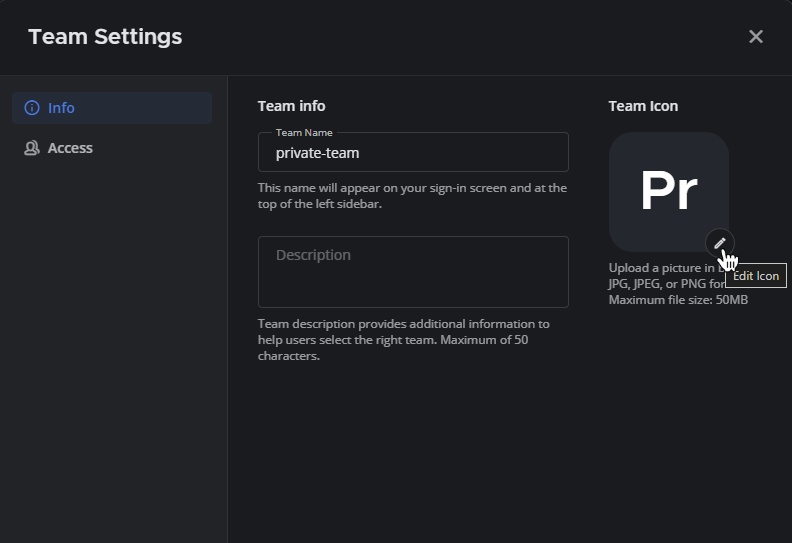Click the people icon beside Access
Image resolution: width=792 pixels, height=543 pixels.
pos(32,148)
